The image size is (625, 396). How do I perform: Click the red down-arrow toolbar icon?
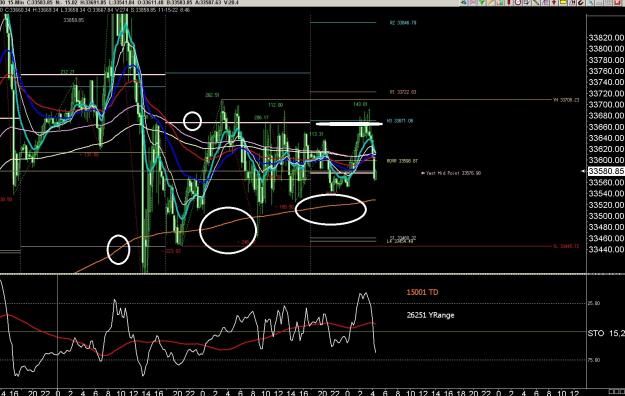pos(554,2)
